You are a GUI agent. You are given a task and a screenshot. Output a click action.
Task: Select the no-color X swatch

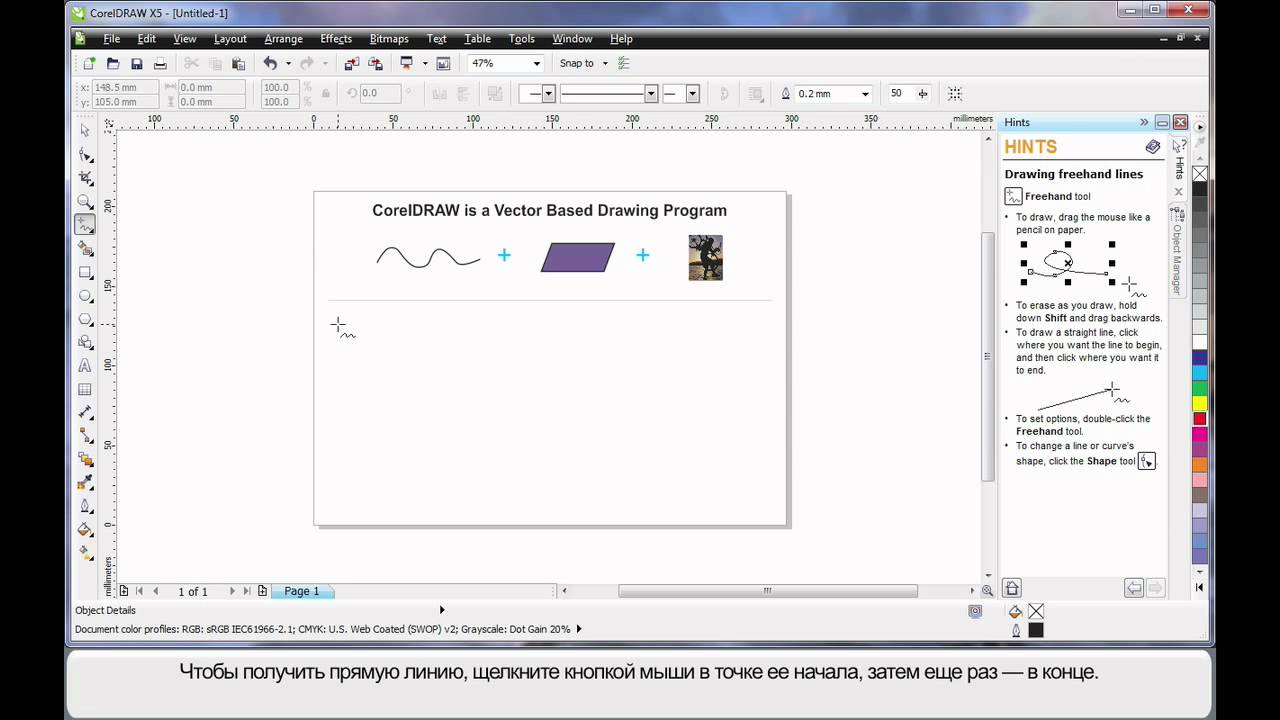[1200, 174]
